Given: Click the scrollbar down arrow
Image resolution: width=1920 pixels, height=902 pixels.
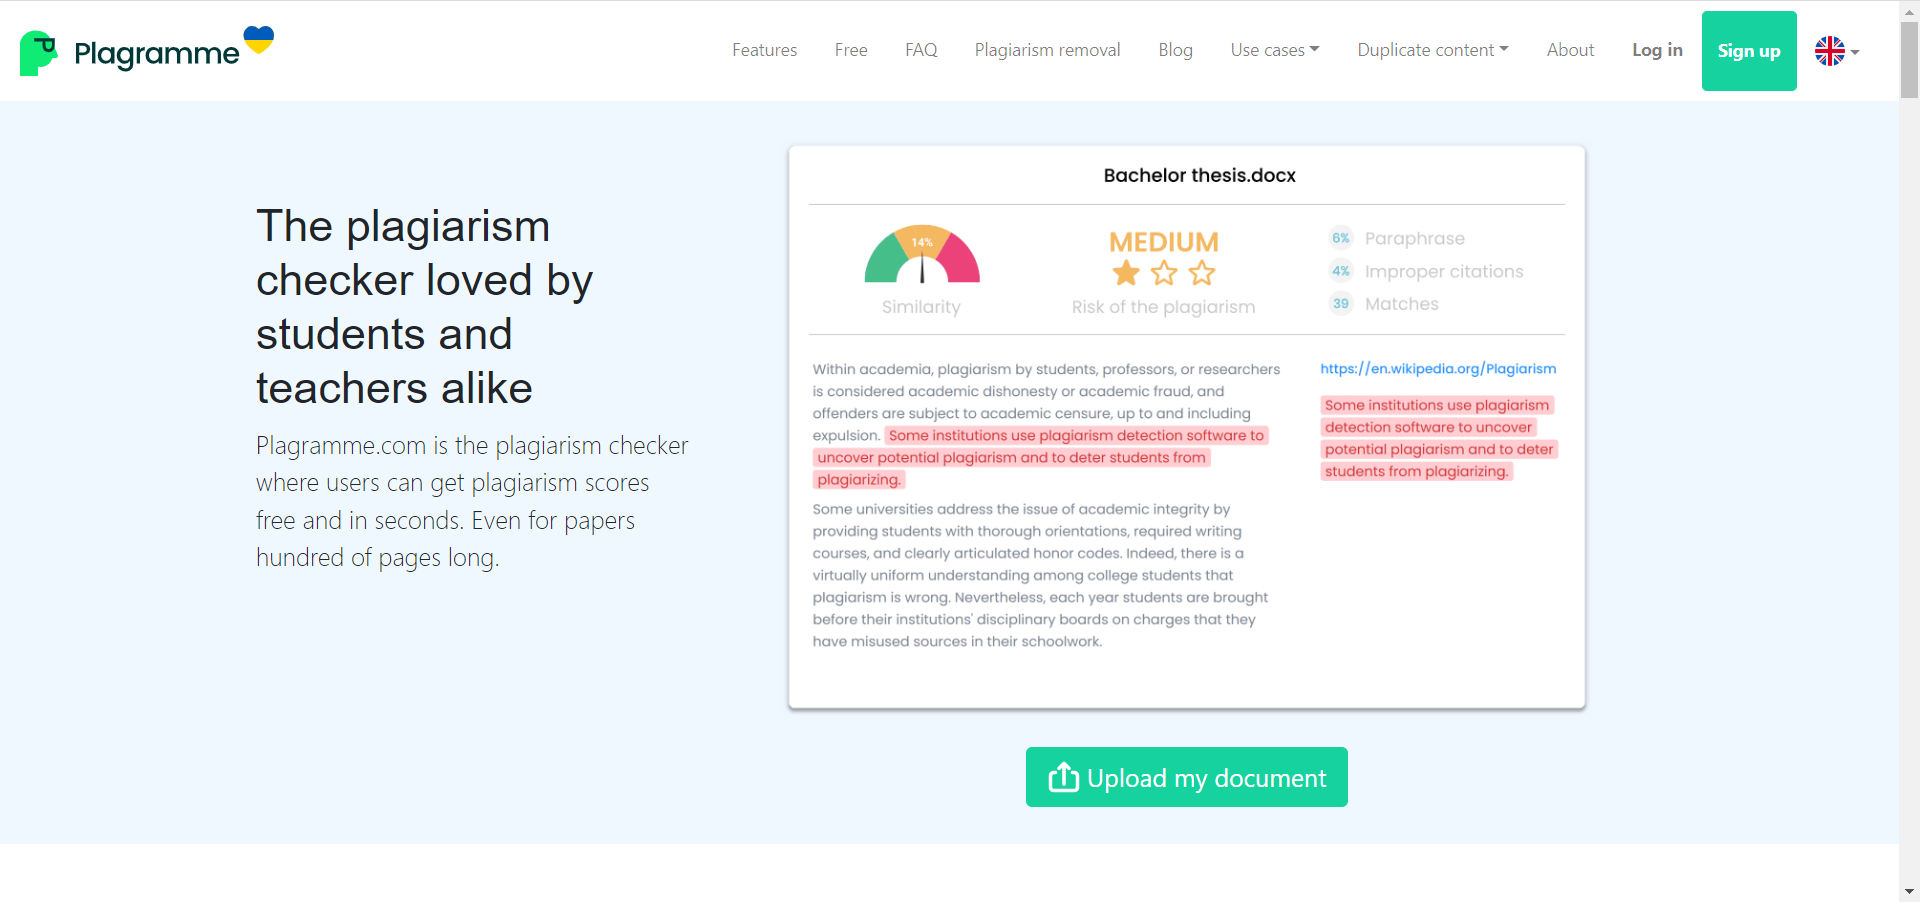Looking at the screenshot, I should coord(1909,891).
